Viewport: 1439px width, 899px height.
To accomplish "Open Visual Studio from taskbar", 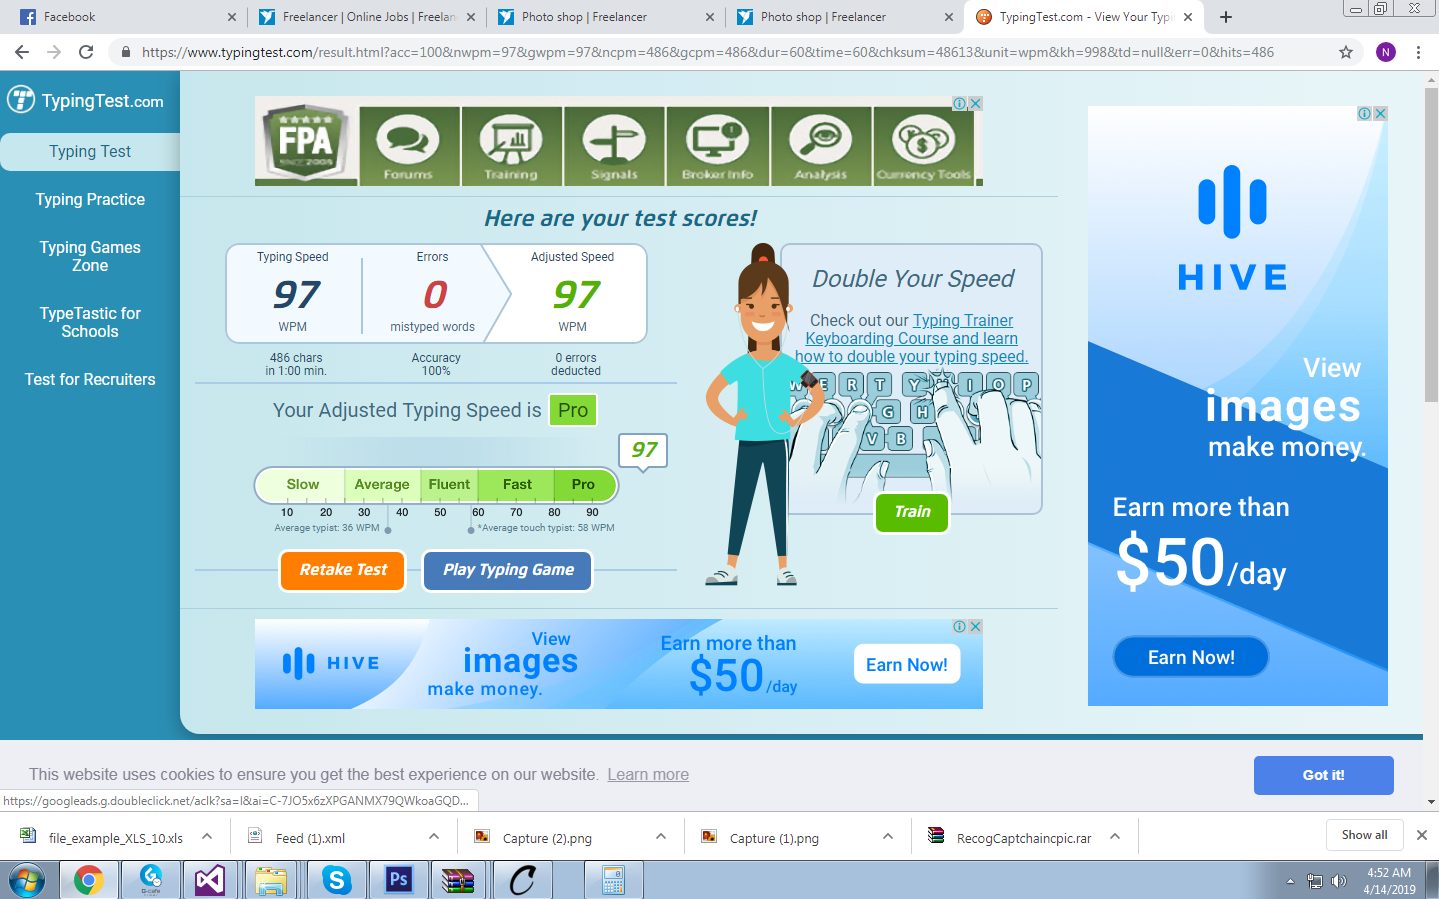I will [x=210, y=880].
